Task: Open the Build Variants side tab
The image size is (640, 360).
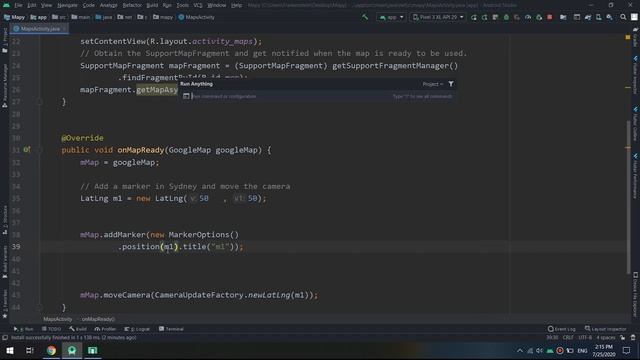Action: [x=4, y=262]
